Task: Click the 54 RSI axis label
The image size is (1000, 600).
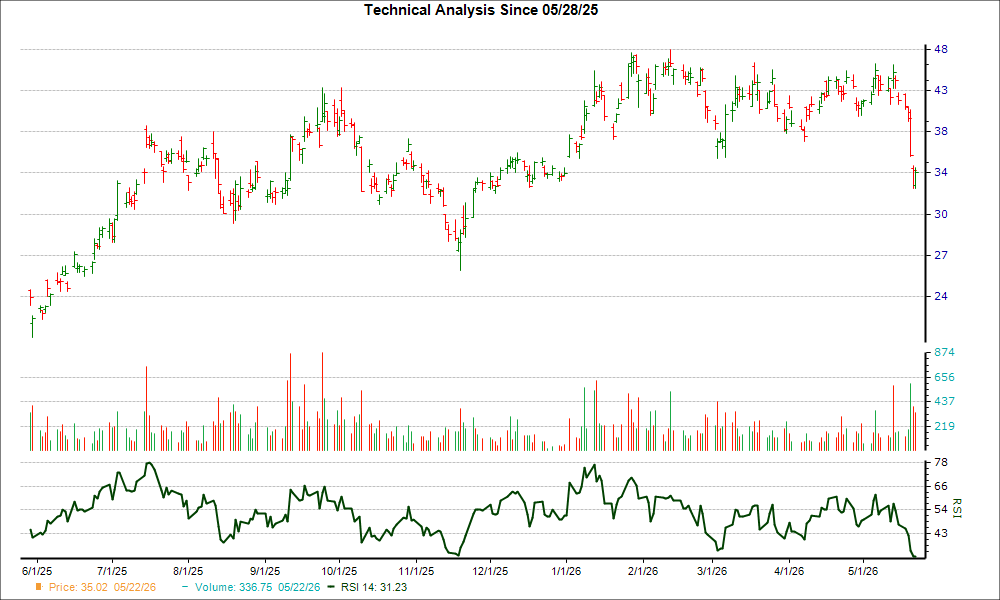Action: [941, 509]
